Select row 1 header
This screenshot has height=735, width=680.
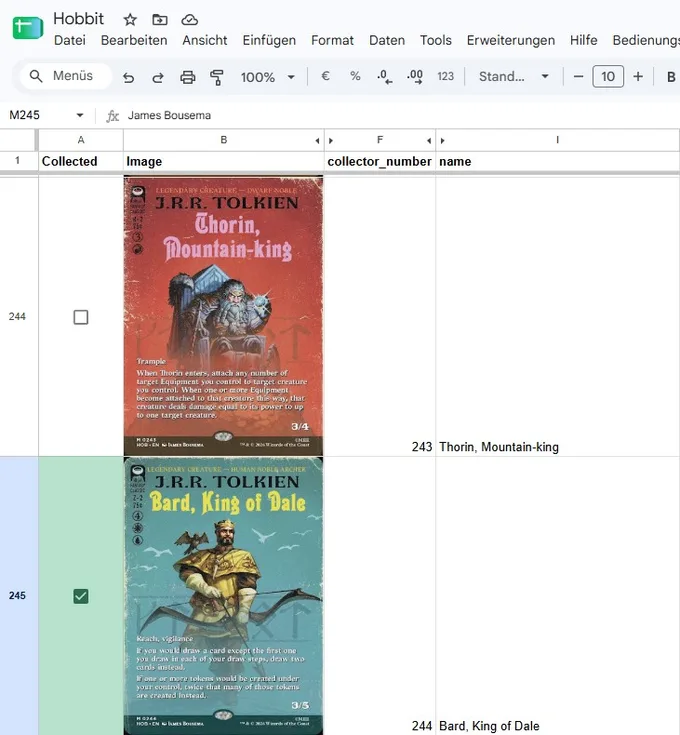coord(17,161)
